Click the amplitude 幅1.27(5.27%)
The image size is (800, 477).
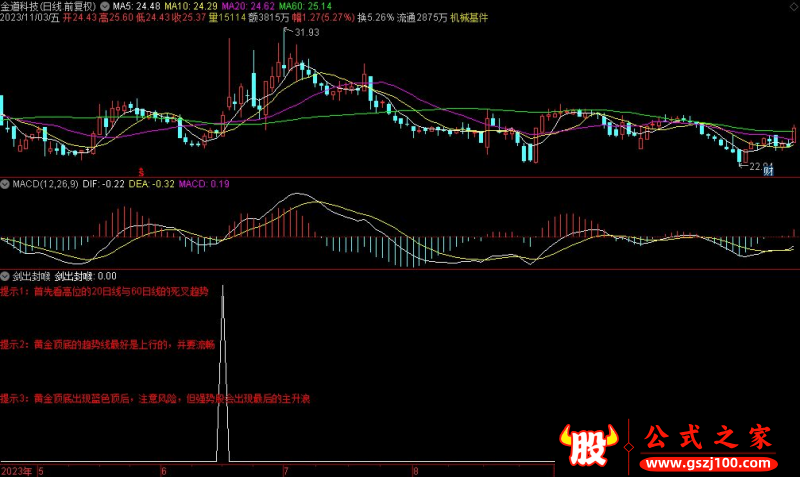click(x=323, y=18)
